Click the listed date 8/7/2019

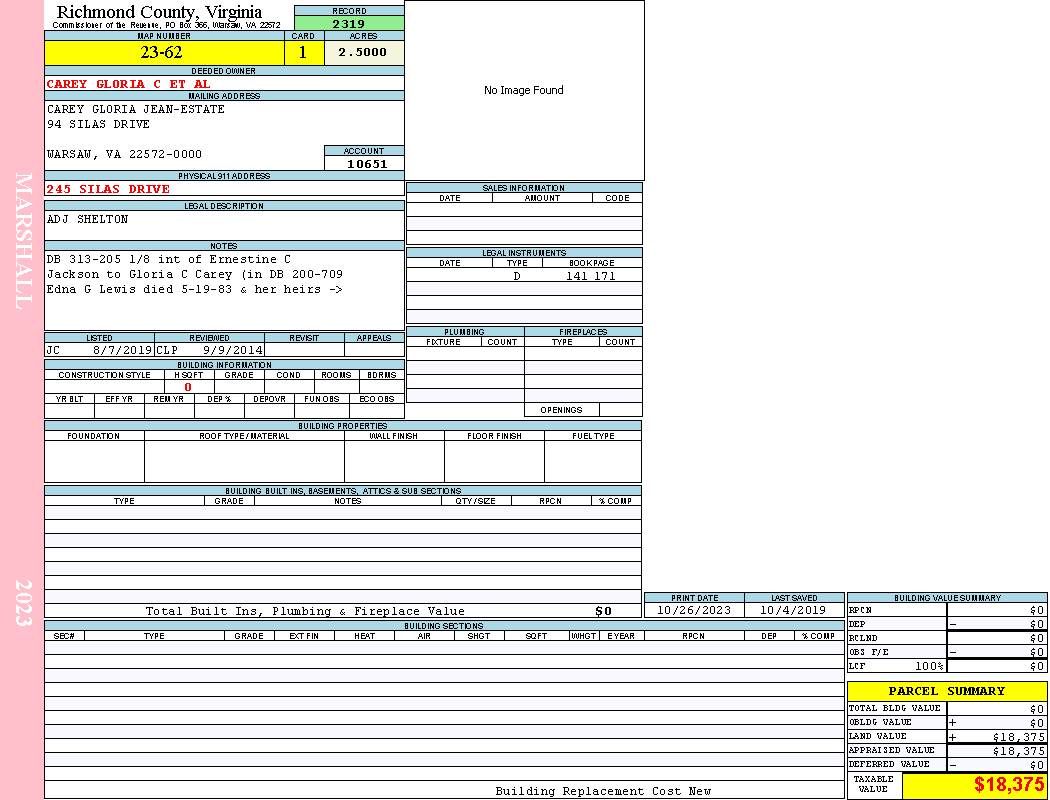pos(122,351)
